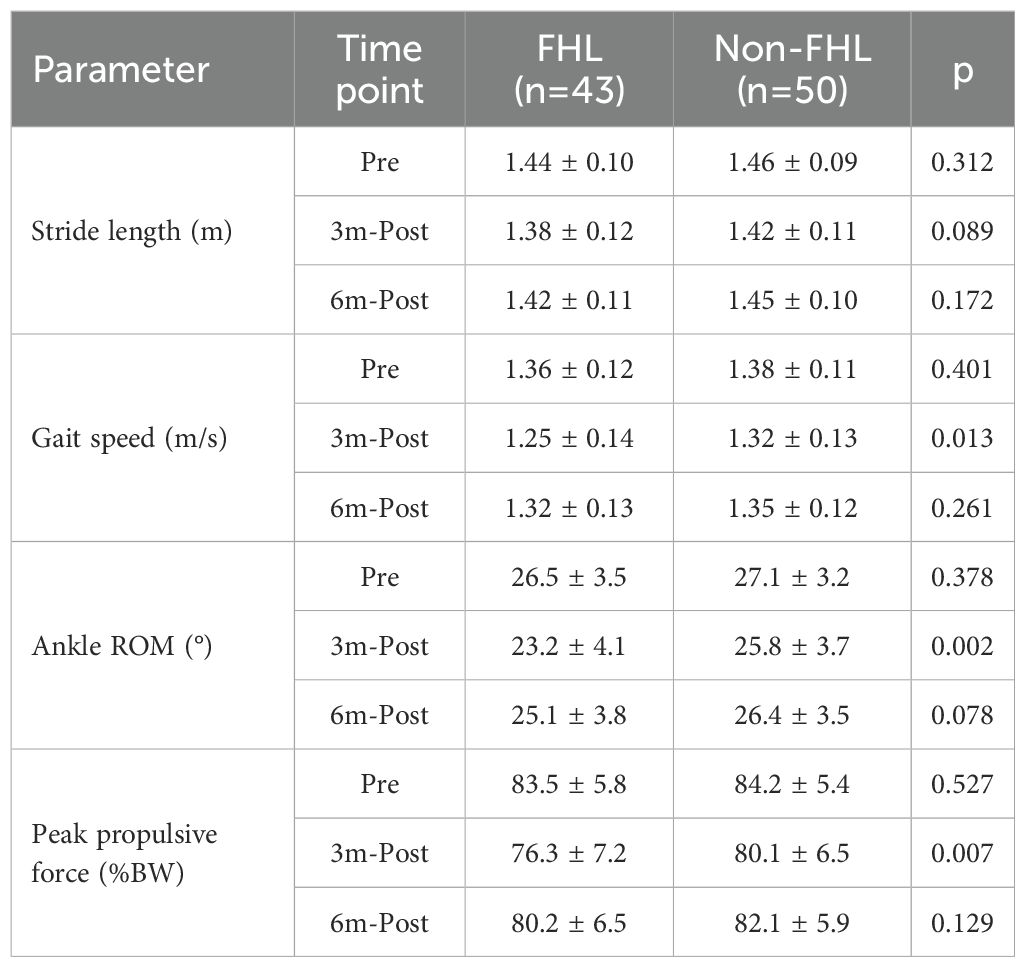Image resolution: width=1025 pixels, height=967 pixels.
Task: Click the cell showing 1.46 ± 0.09
Action: 791,161
